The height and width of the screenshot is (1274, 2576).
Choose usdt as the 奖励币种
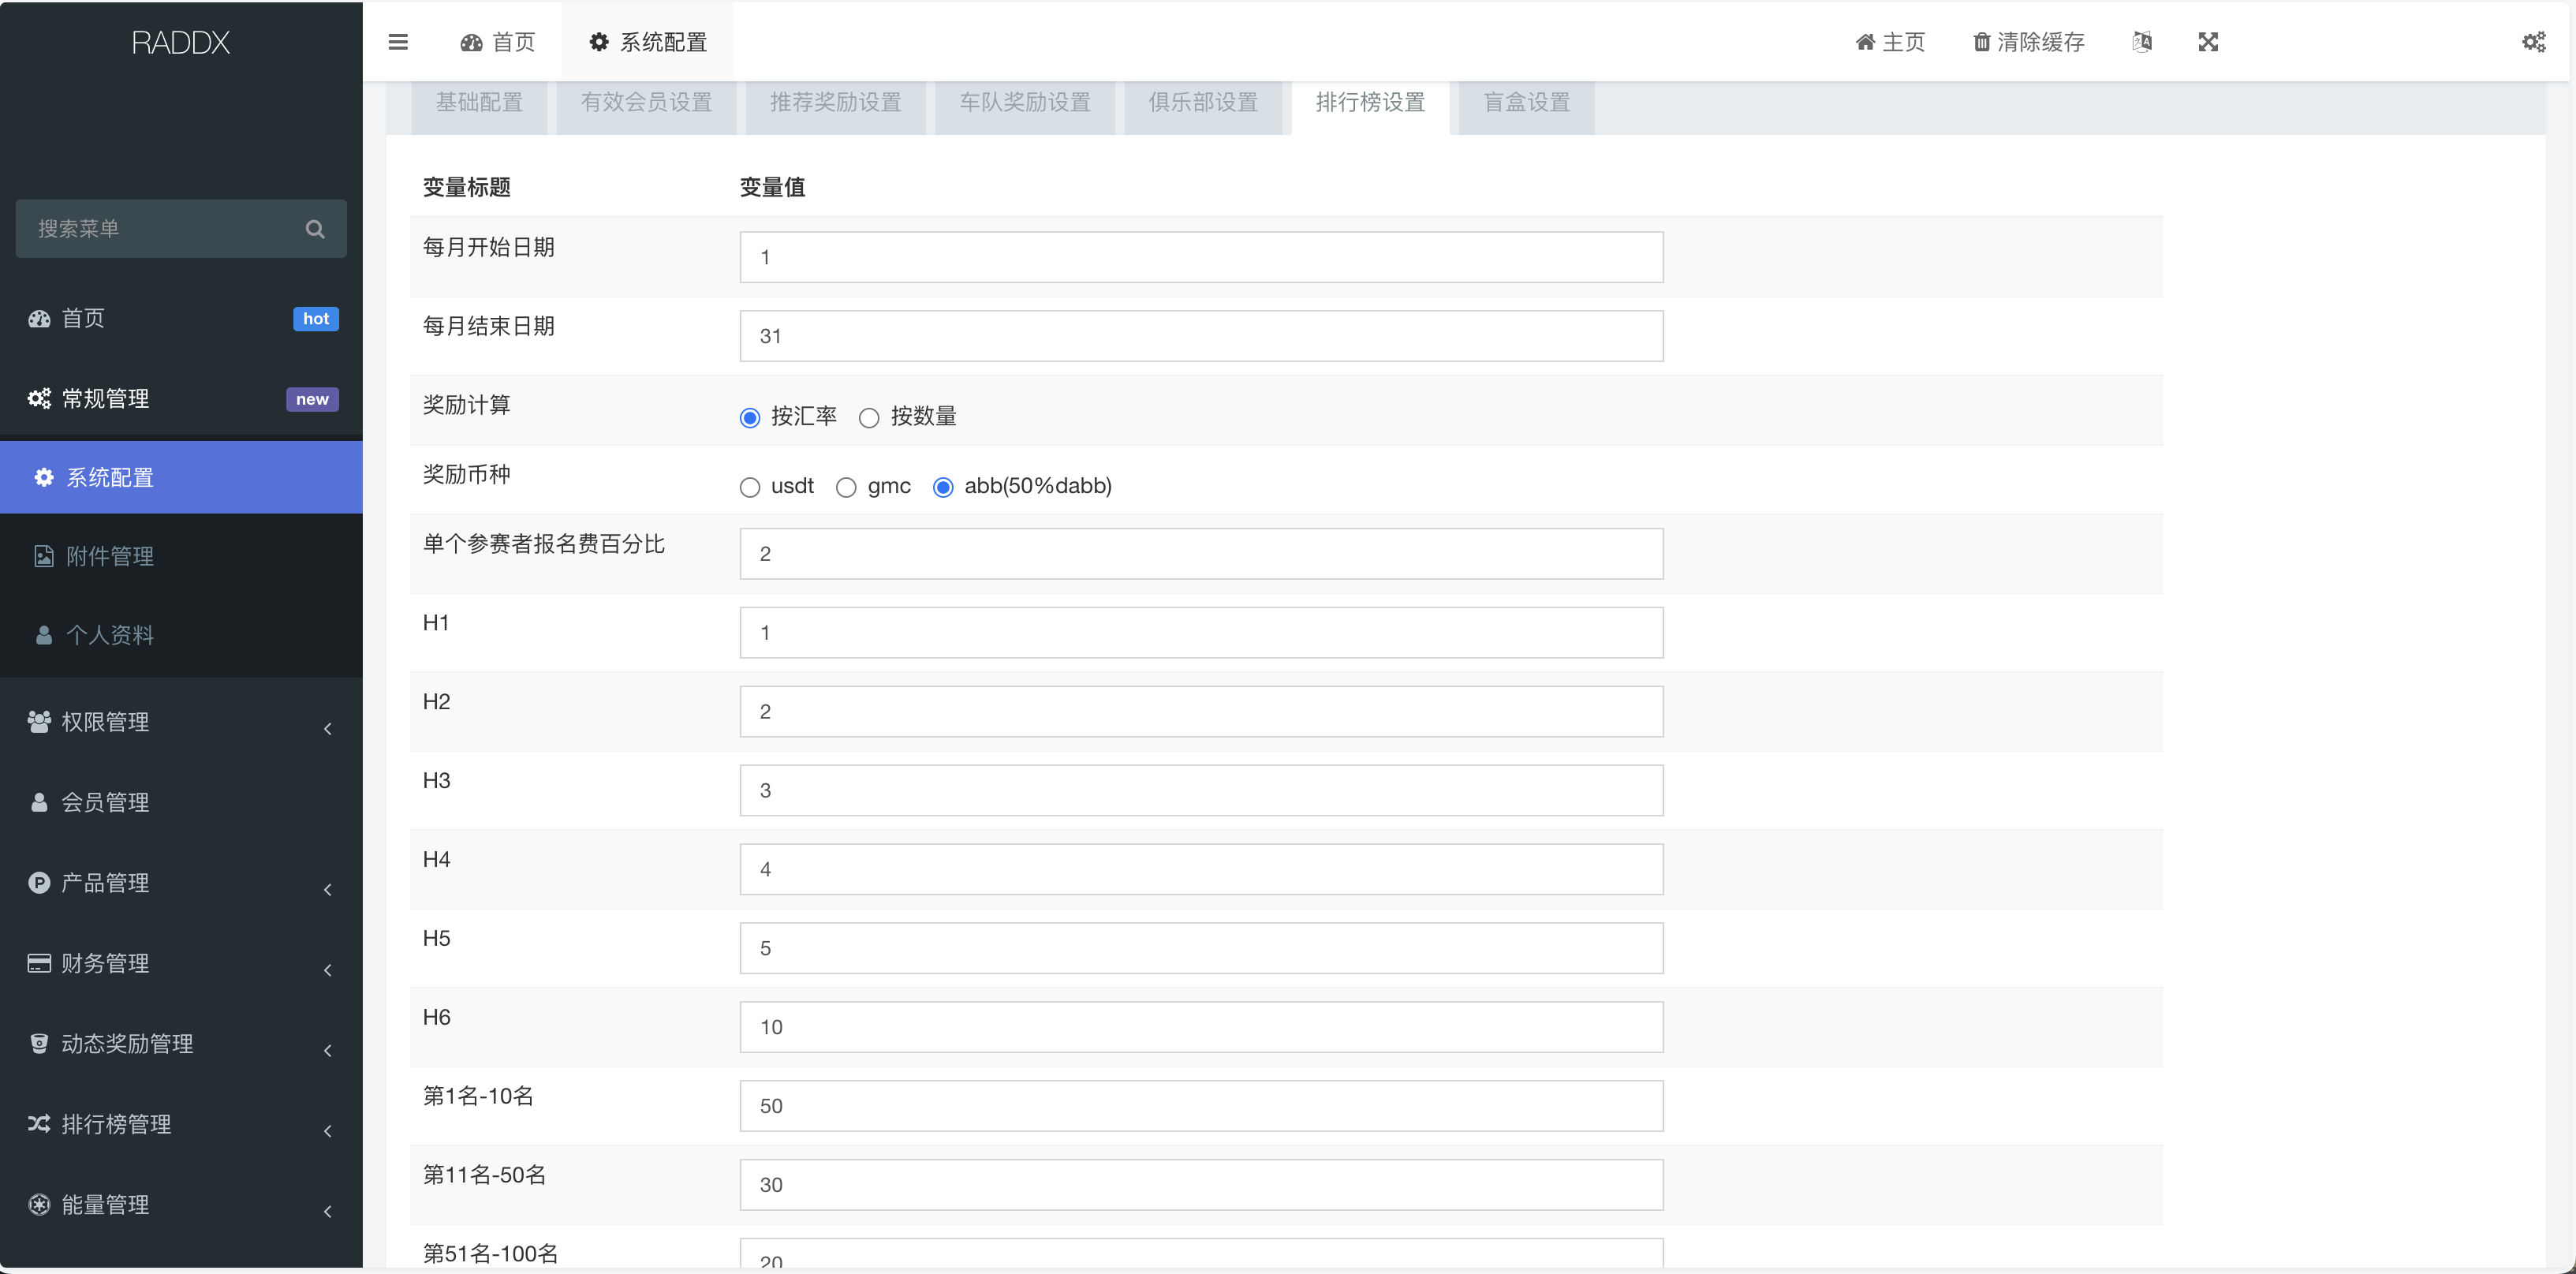750,487
